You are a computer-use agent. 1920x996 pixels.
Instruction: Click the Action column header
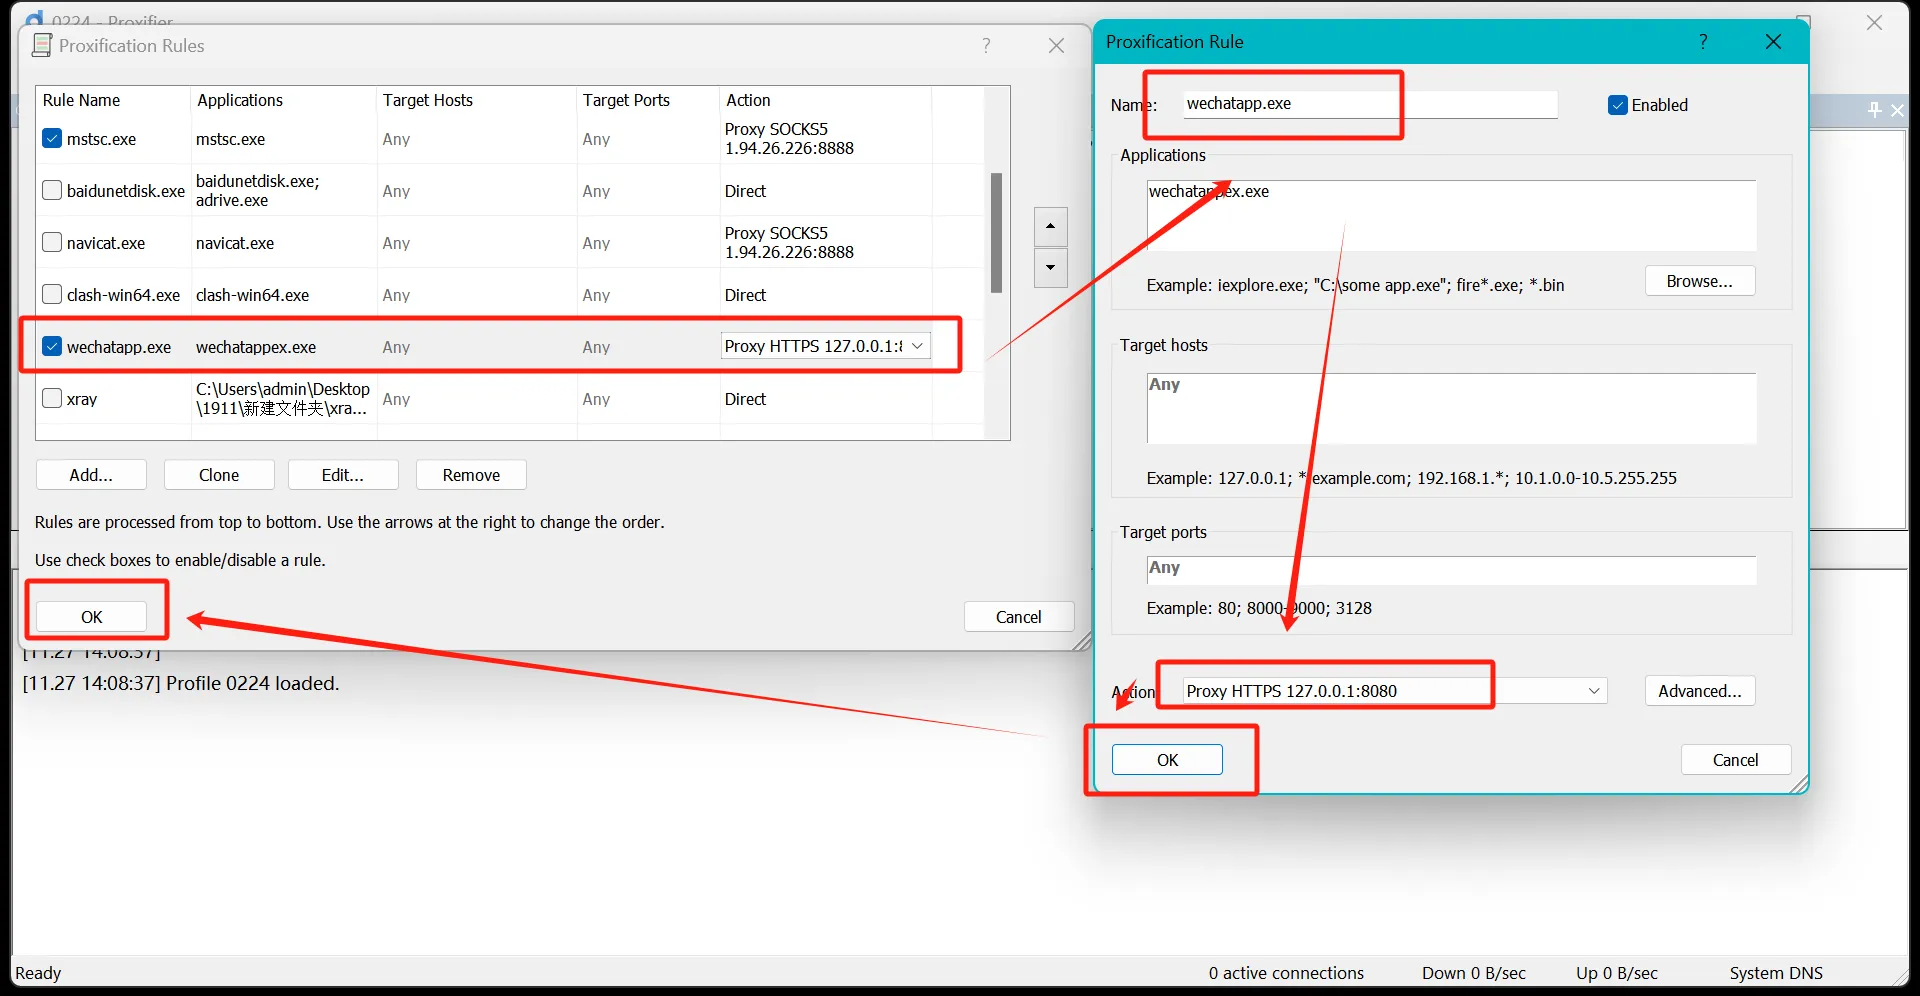click(825, 100)
